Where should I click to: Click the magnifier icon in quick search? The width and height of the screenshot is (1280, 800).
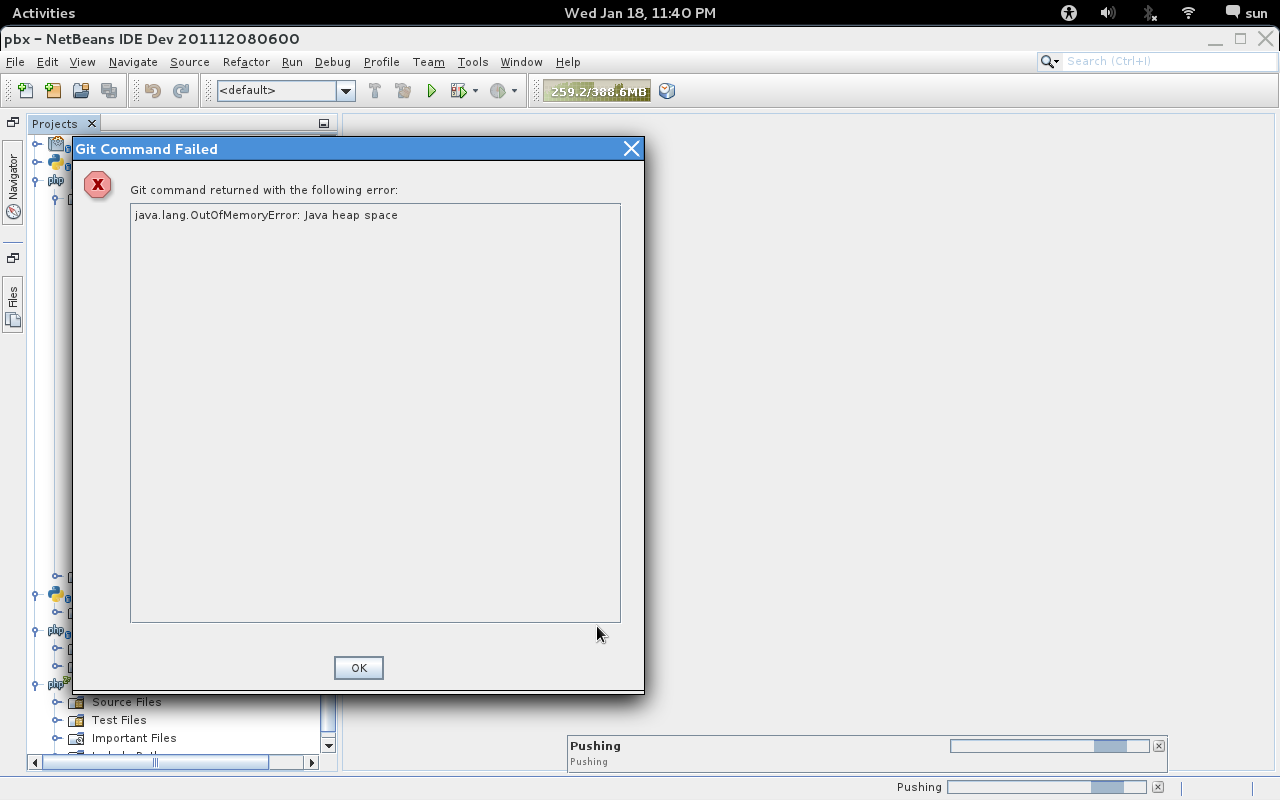[1047, 61]
